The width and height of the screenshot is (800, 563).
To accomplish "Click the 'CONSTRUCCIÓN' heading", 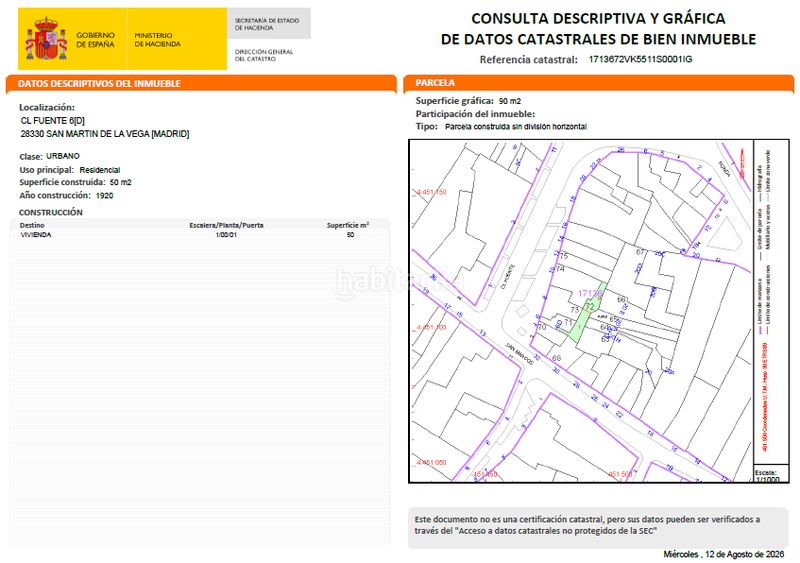I will (51, 212).
